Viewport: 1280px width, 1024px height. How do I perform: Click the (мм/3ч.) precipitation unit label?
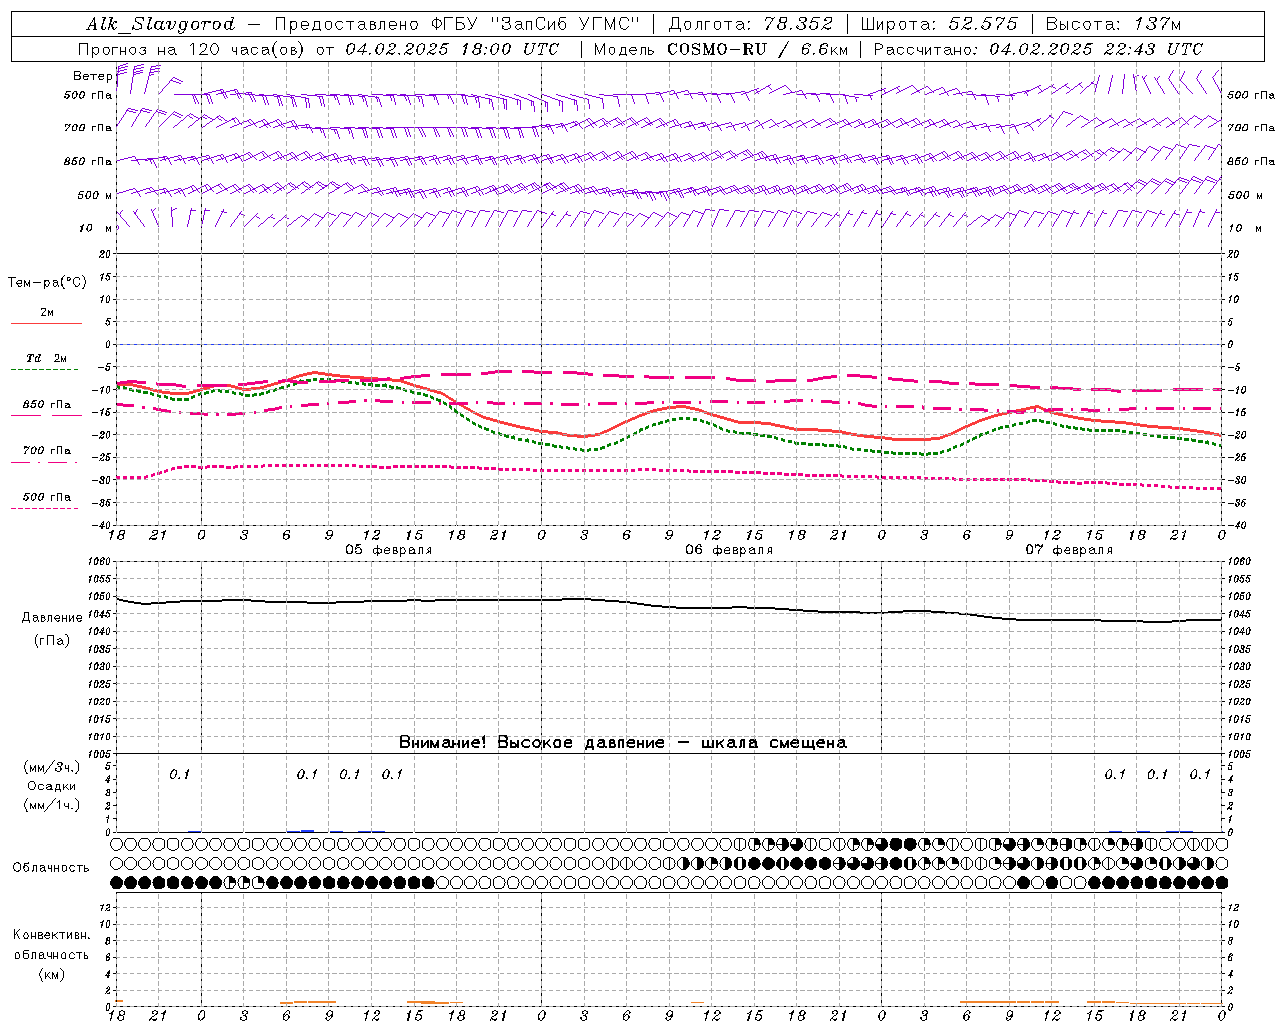click(52, 767)
